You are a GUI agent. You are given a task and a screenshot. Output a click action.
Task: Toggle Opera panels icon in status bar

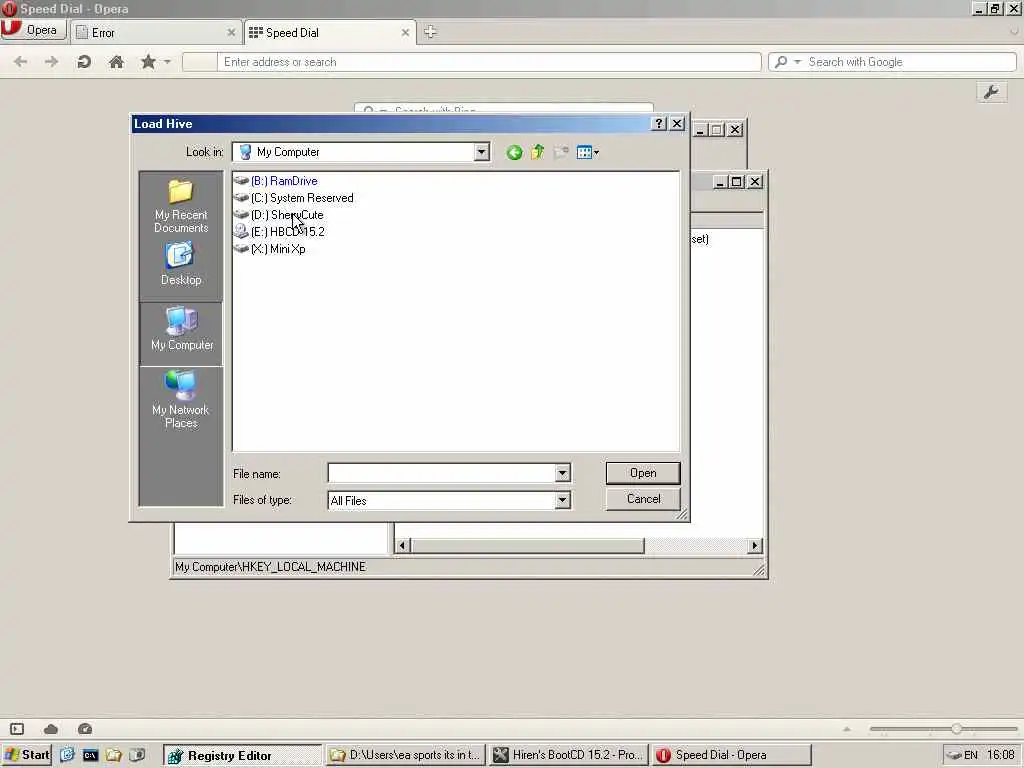(x=17, y=729)
